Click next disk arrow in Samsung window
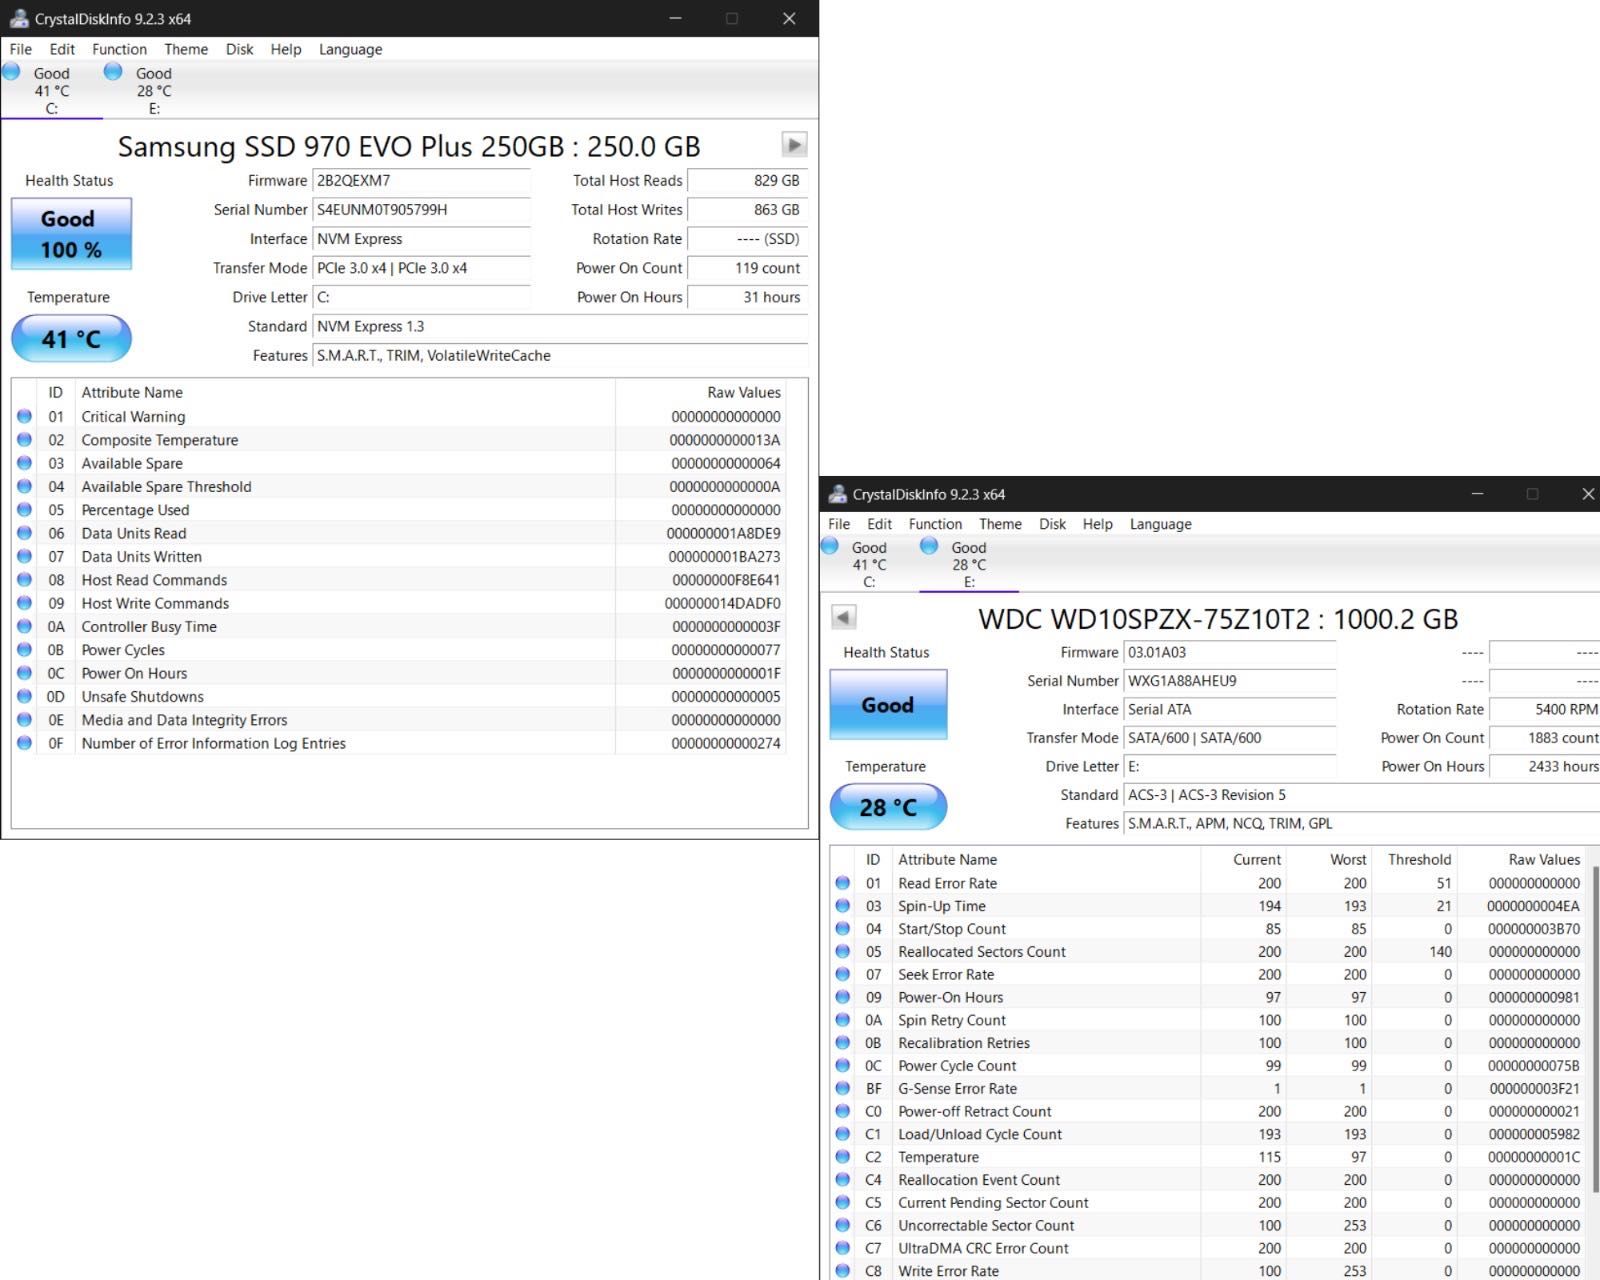 click(794, 145)
